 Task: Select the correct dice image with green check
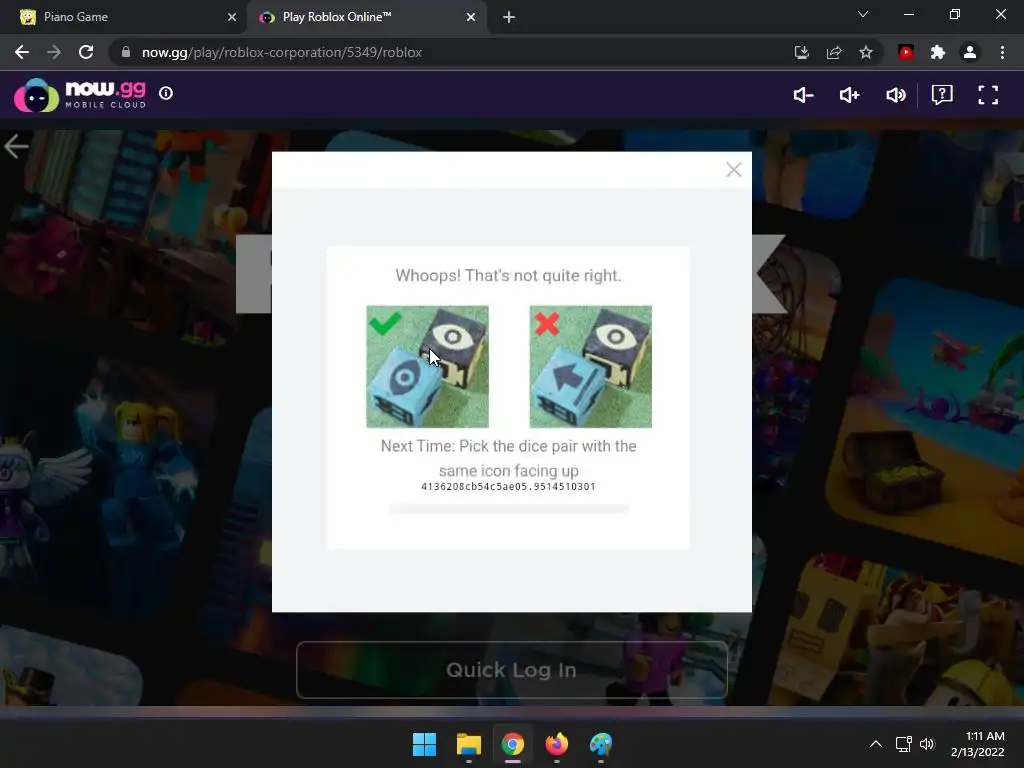tap(427, 366)
